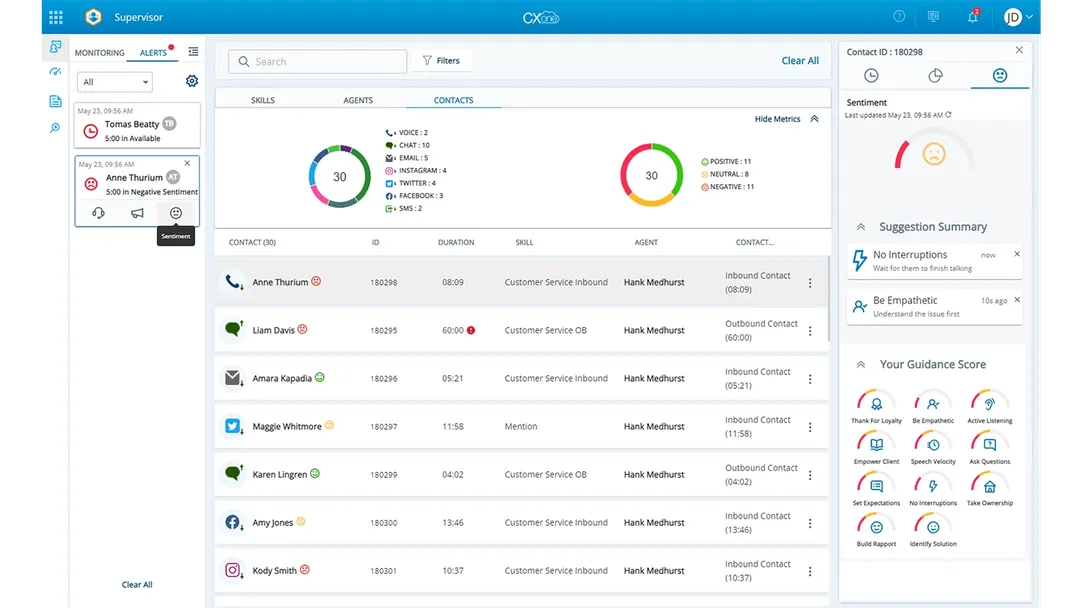This screenshot has width=1080, height=608.
Task: Select the agent monitoring sidebar icon
Action: (55, 47)
